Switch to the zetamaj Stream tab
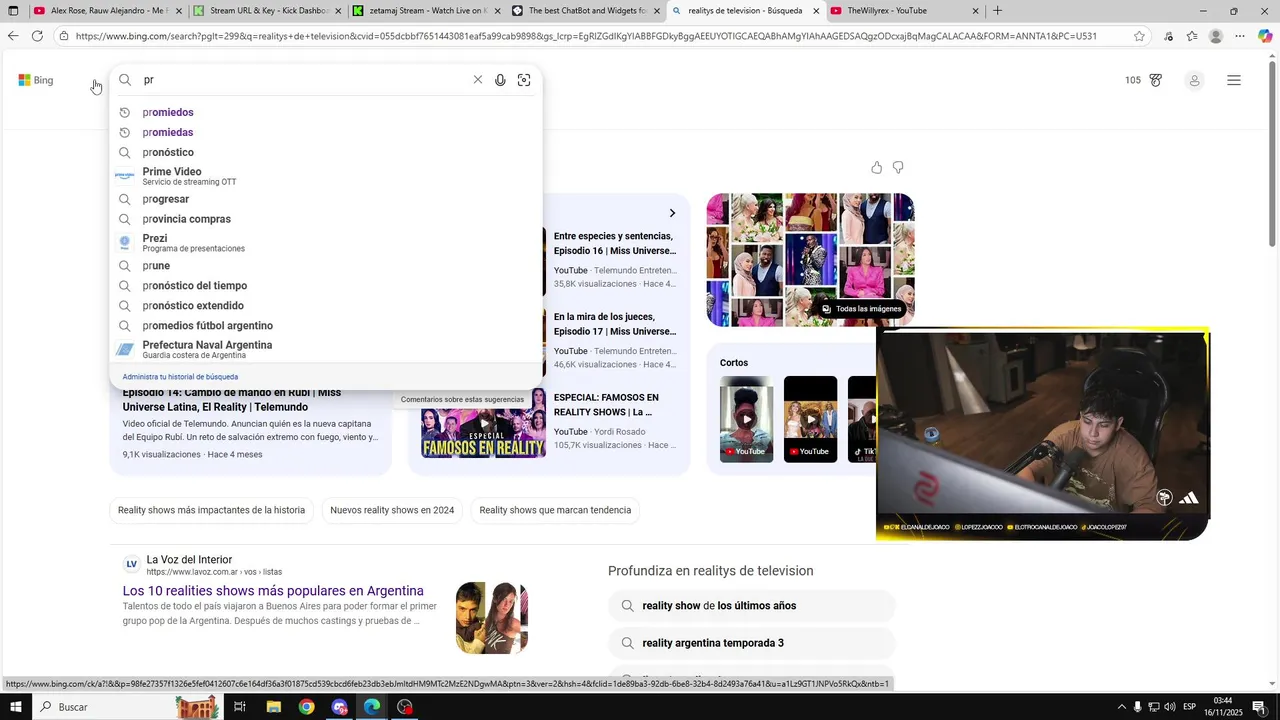Screen dimensions: 1280x720 click(425, 11)
